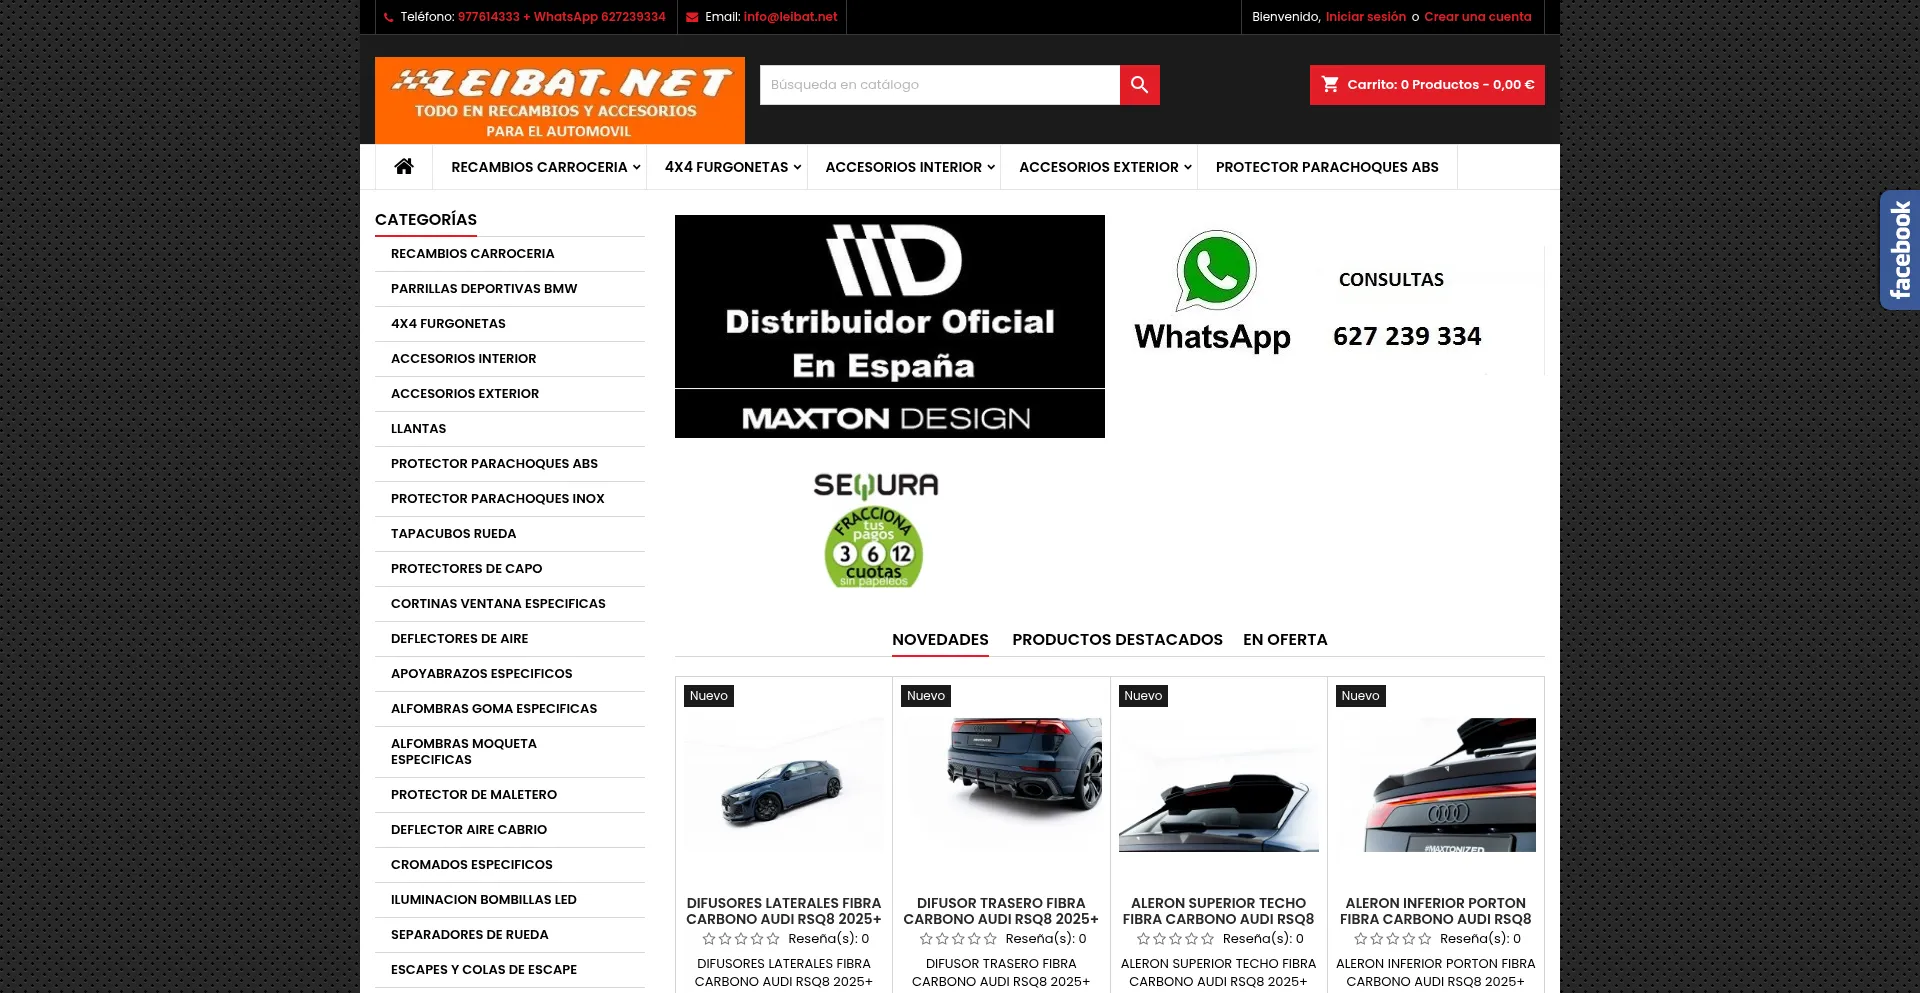Click the shopping cart icon
The image size is (1920, 993).
click(x=1330, y=84)
